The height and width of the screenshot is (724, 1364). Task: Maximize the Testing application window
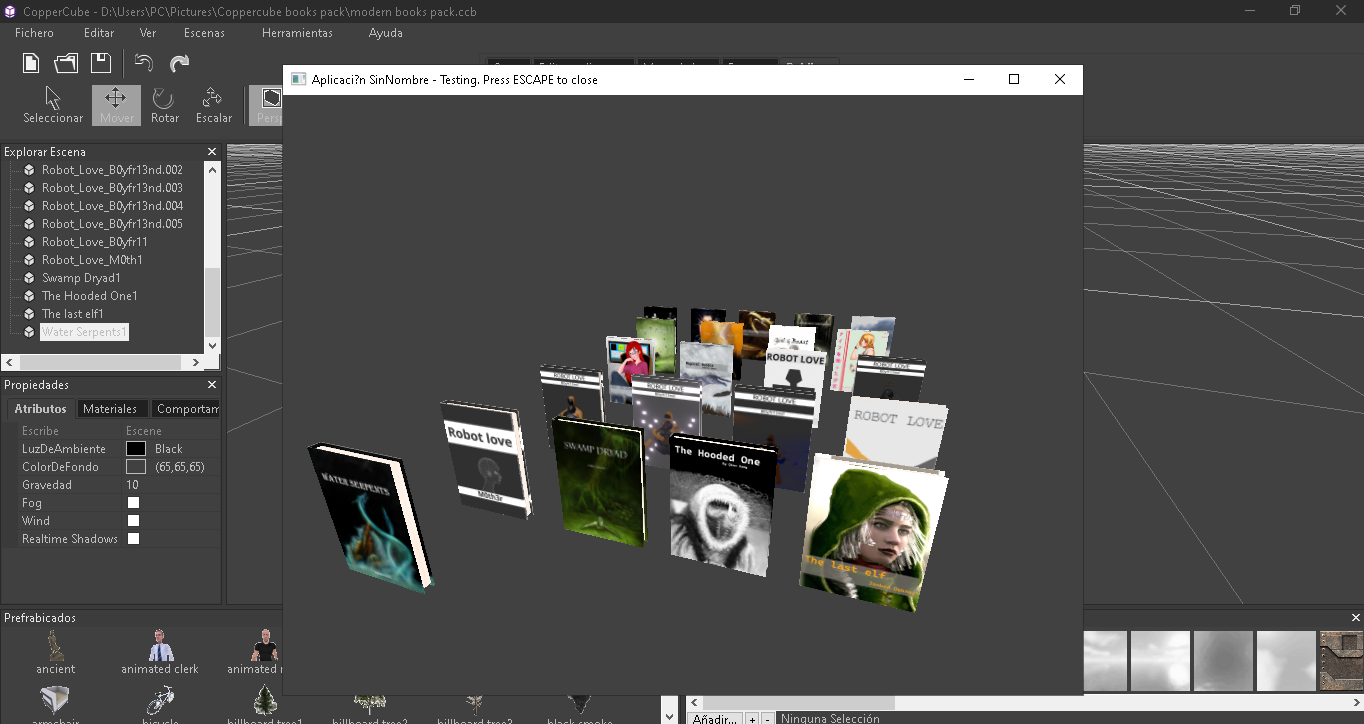(x=1014, y=79)
